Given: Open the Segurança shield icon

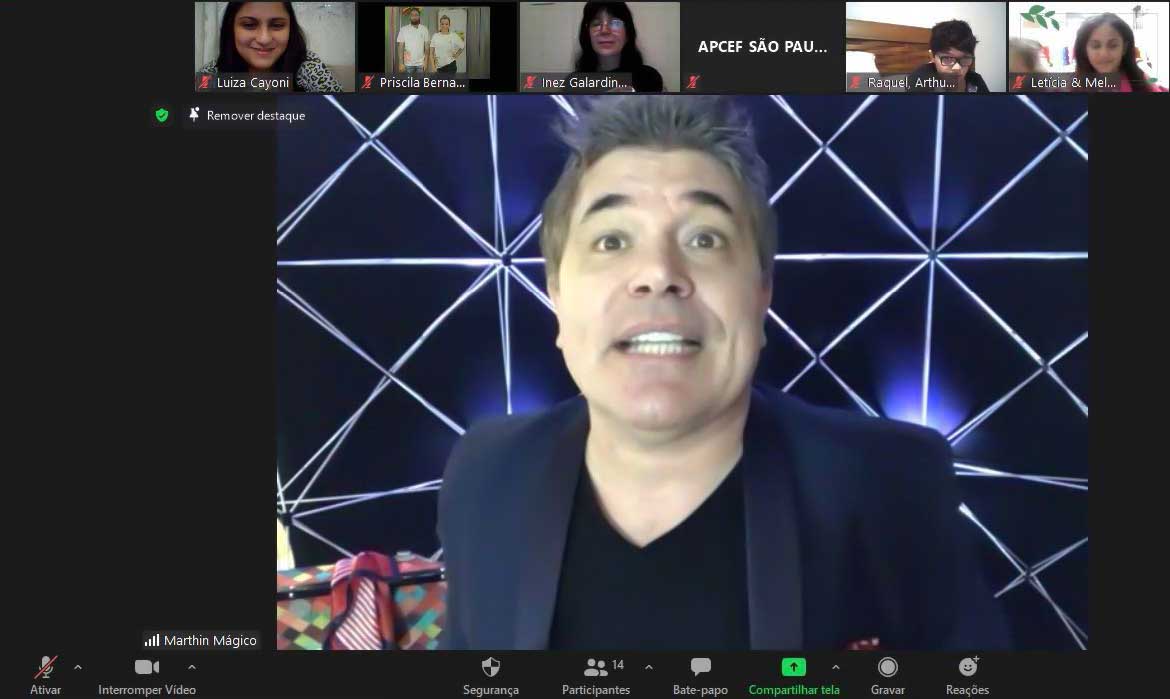Looking at the screenshot, I should point(490,668).
